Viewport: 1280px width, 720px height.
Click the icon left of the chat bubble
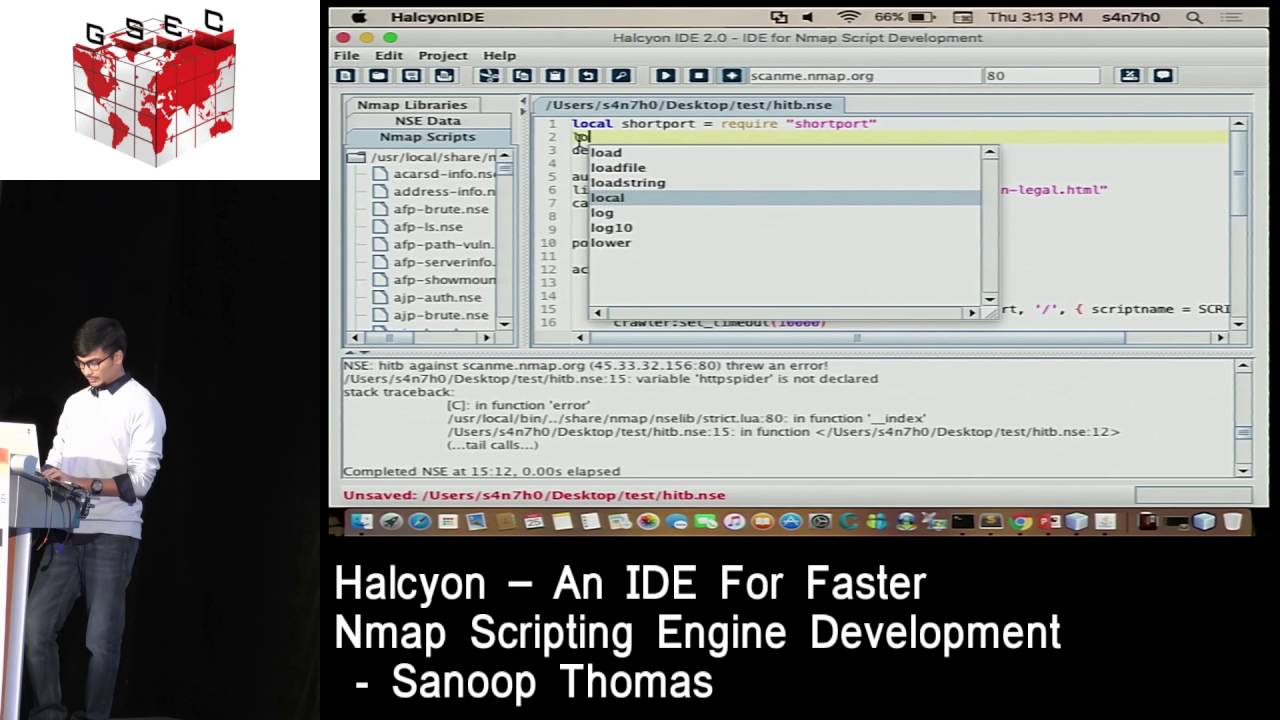coord(1130,75)
